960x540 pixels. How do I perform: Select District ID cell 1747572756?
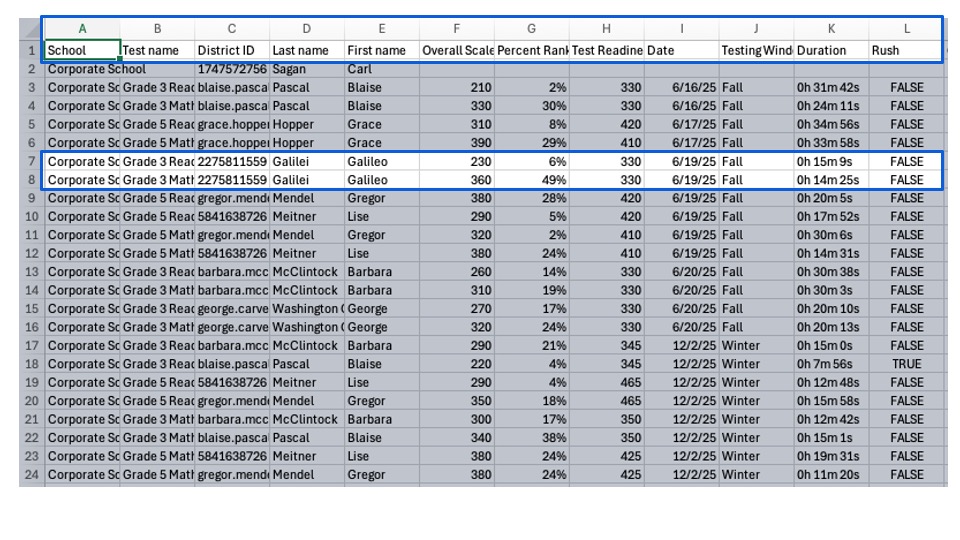tap(232, 69)
